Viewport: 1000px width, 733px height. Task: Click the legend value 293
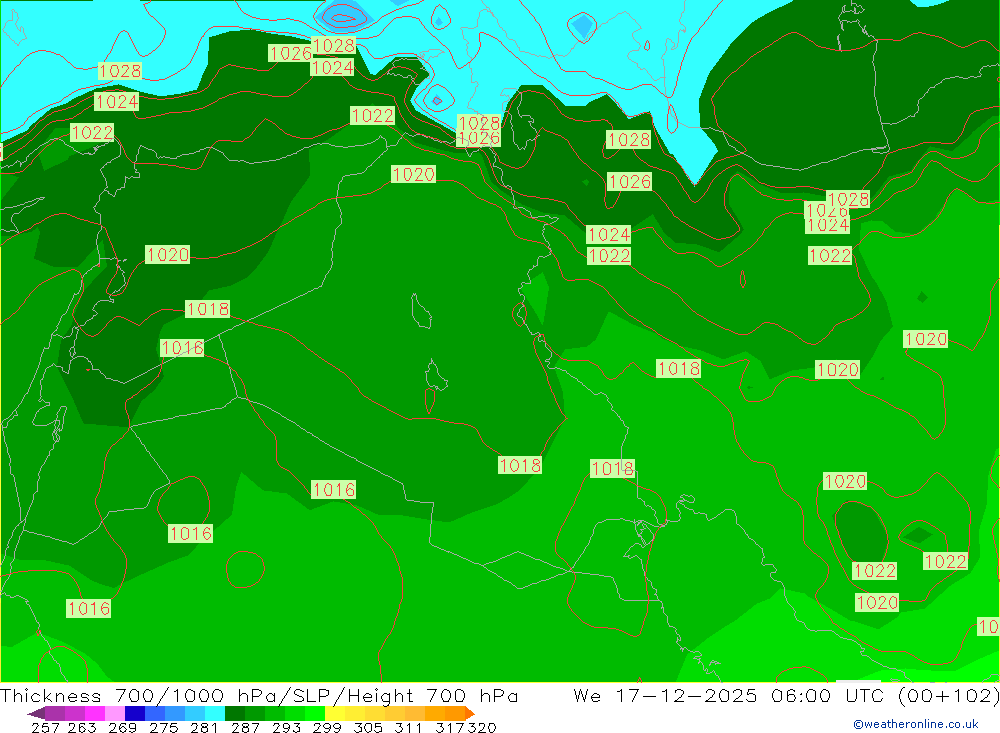point(286,727)
